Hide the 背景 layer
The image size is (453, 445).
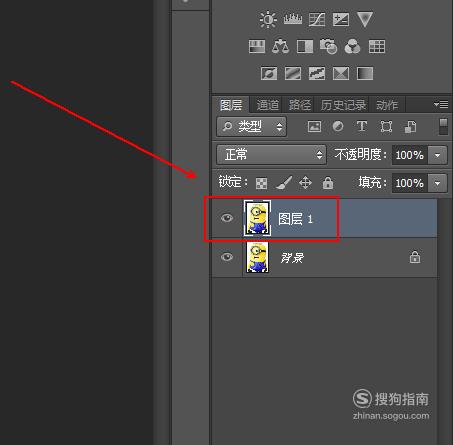pyautogui.click(x=227, y=257)
